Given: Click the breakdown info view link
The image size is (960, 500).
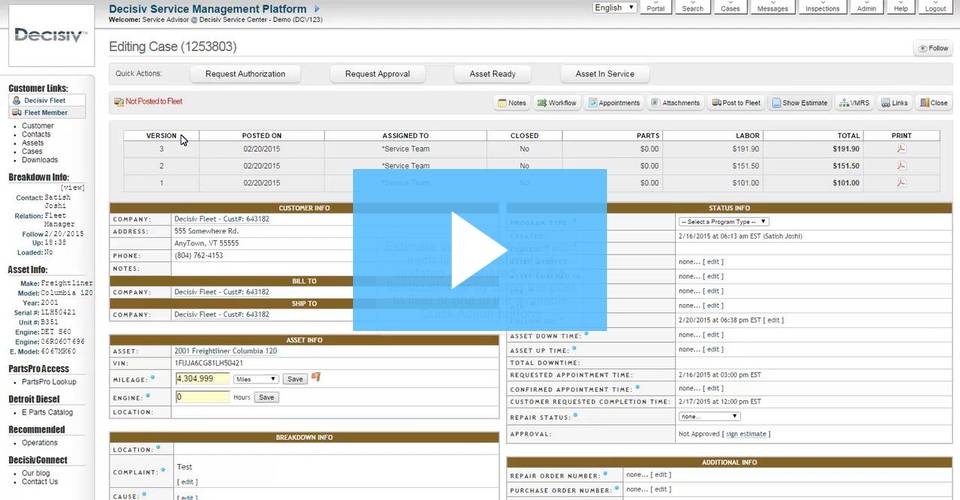Looking at the screenshot, I should coord(73,188).
